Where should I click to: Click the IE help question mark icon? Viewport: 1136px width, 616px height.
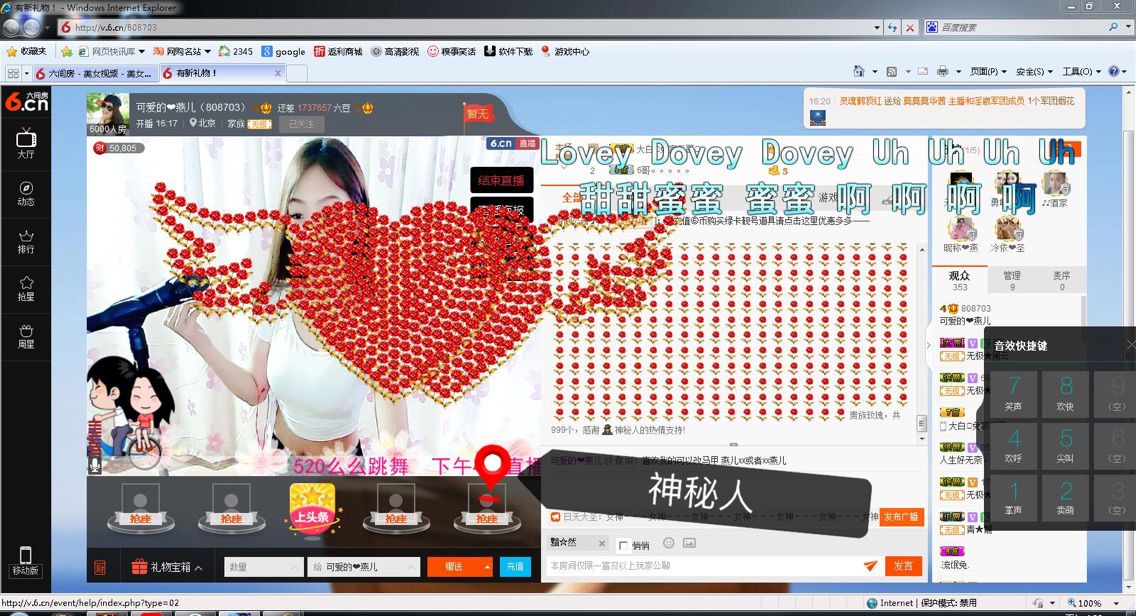click(1114, 71)
